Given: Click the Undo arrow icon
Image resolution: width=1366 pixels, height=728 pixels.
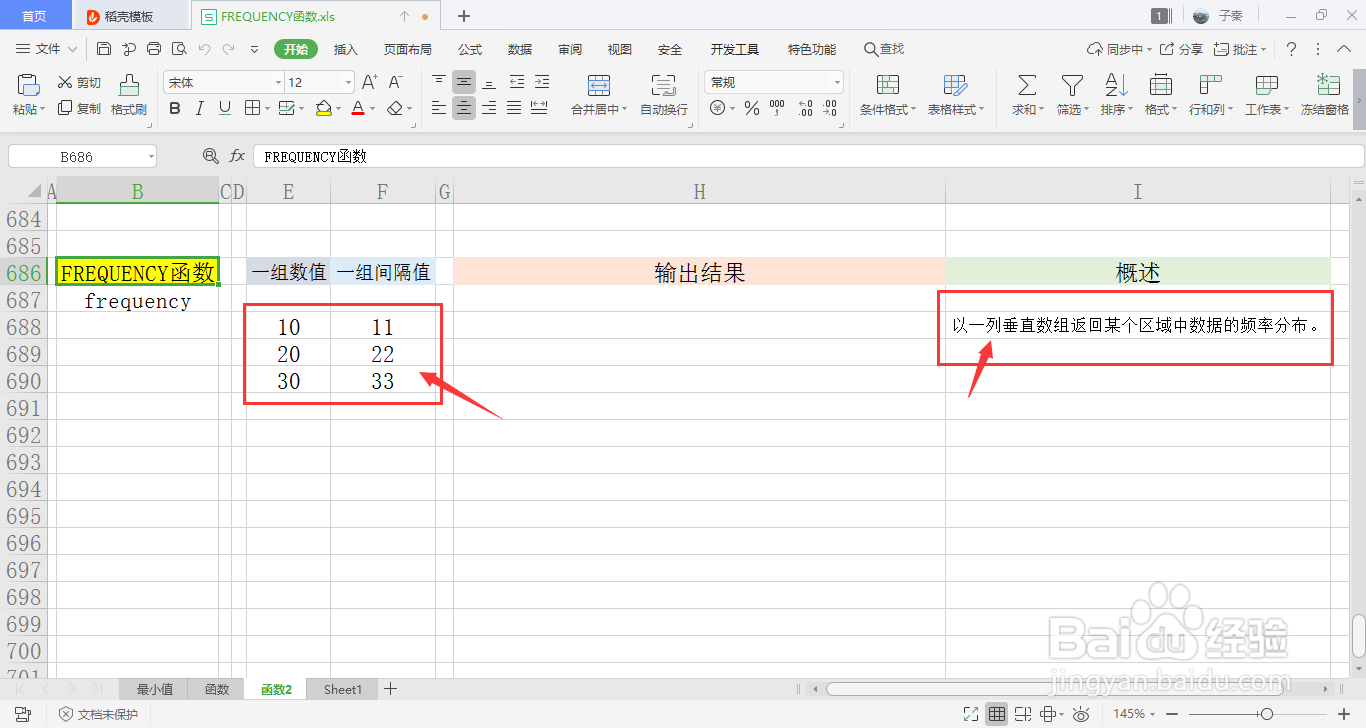Looking at the screenshot, I should tap(204, 49).
